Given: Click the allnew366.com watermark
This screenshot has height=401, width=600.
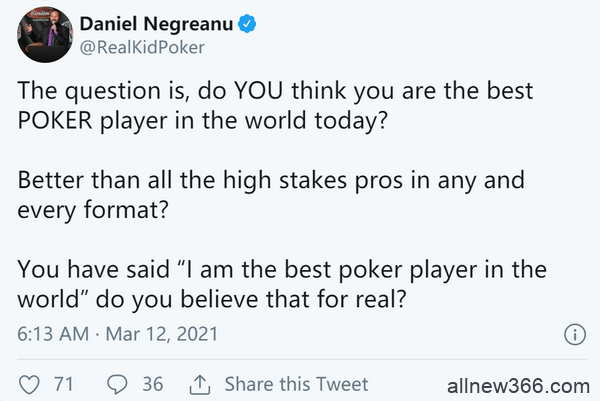Looking at the screenshot, I should pyautogui.click(x=519, y=385).
